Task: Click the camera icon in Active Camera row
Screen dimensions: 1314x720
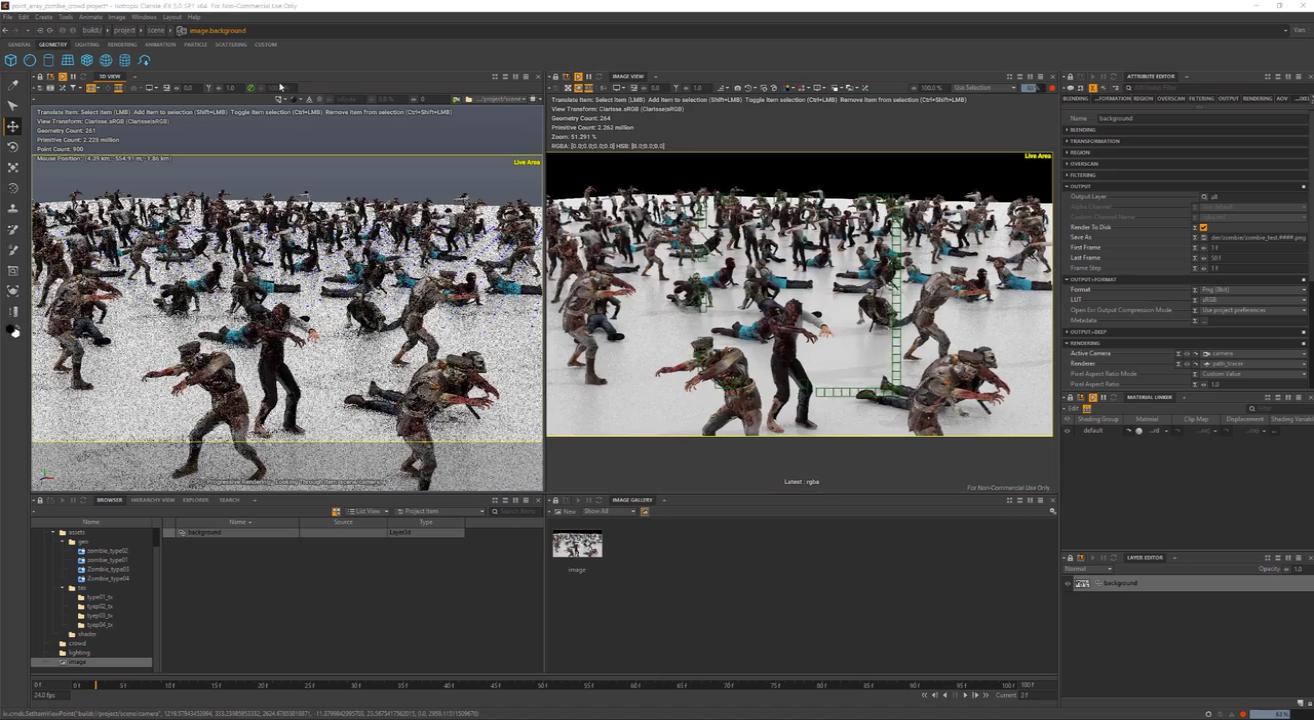Action: 1206,353
